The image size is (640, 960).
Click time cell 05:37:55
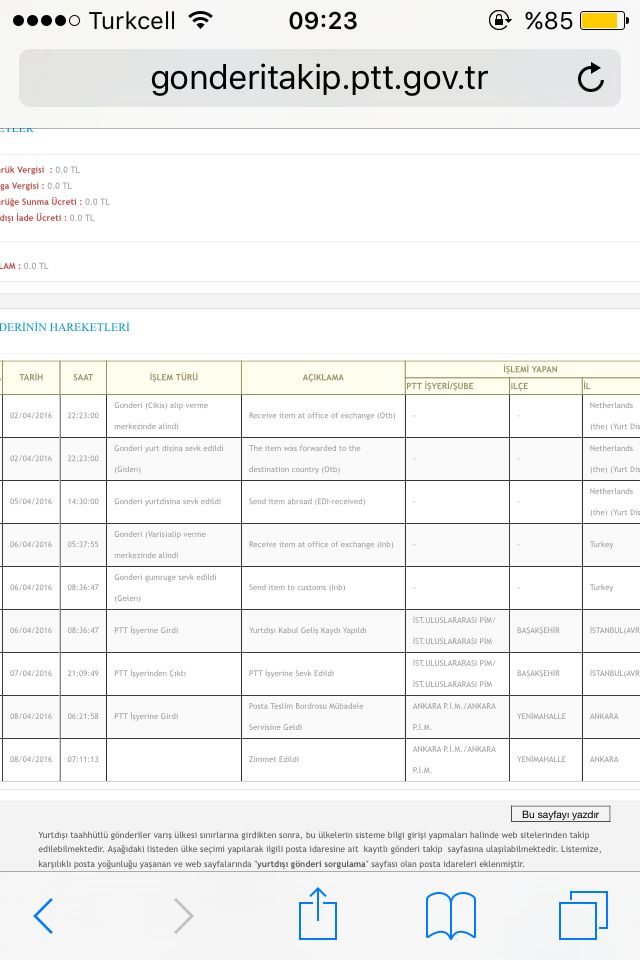click(x=83, y=544)
